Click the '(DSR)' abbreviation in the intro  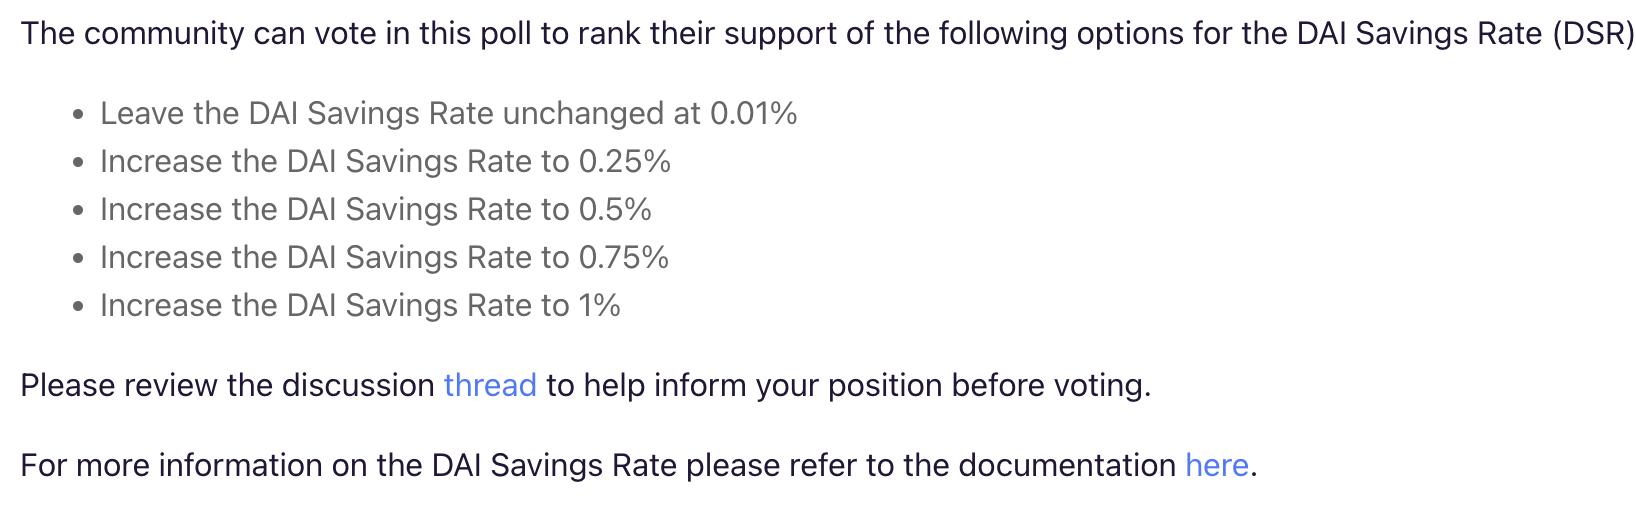1594,35
